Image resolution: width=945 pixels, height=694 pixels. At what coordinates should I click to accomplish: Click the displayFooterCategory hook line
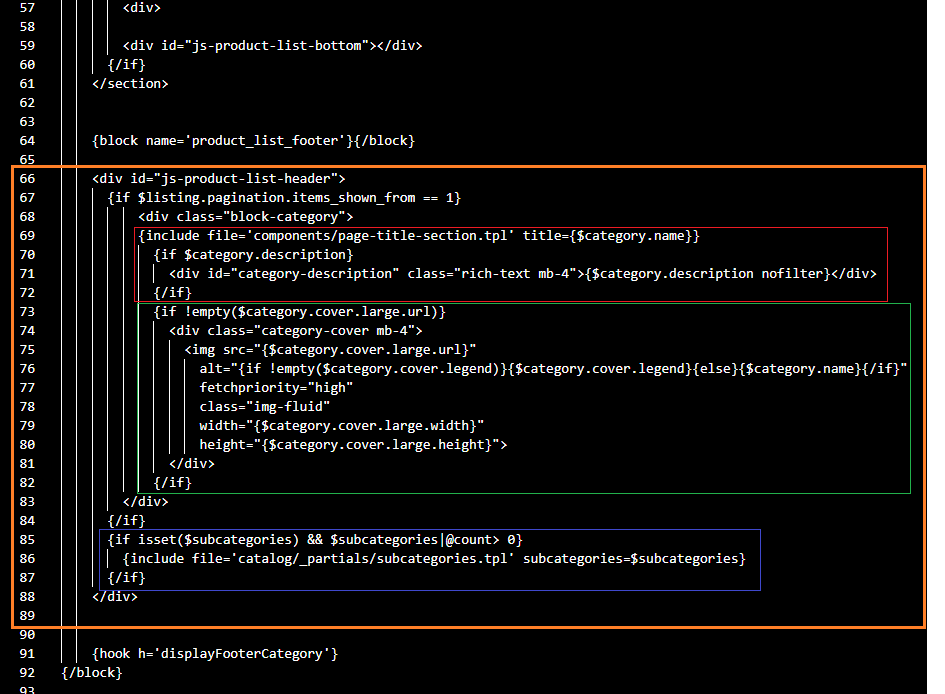point(215,654)
